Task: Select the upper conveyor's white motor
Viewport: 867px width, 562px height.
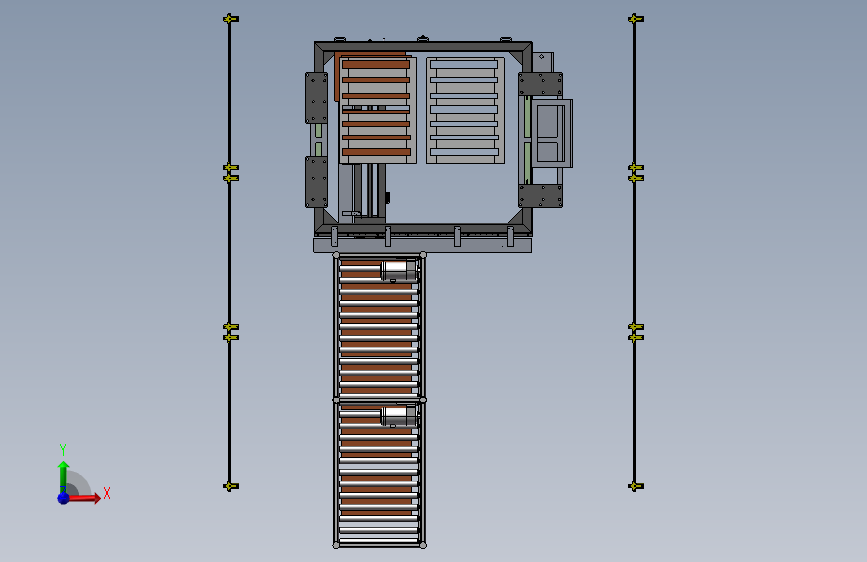Action: click(398, 270)
